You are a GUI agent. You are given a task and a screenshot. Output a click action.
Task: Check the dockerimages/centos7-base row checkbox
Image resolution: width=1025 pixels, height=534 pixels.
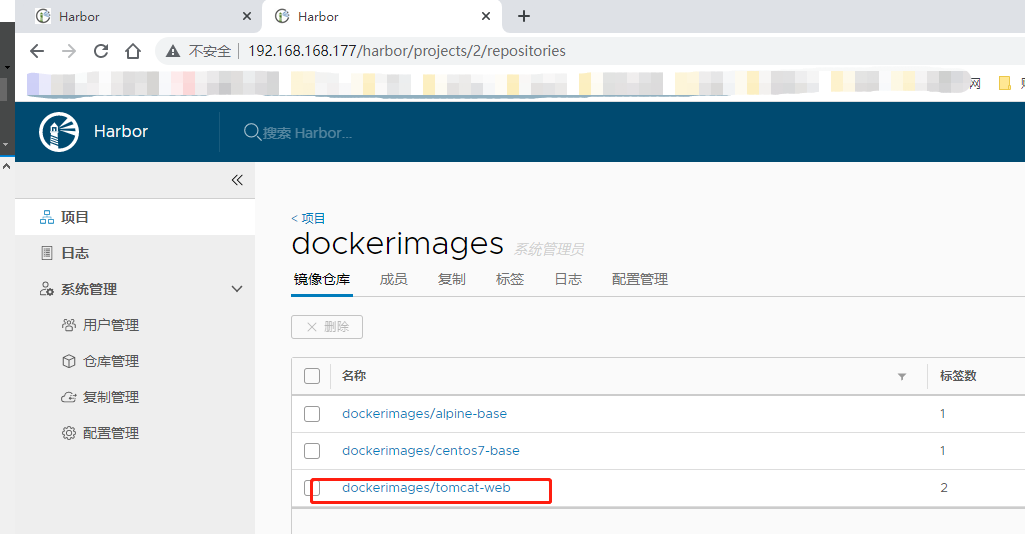click(312, 451)
